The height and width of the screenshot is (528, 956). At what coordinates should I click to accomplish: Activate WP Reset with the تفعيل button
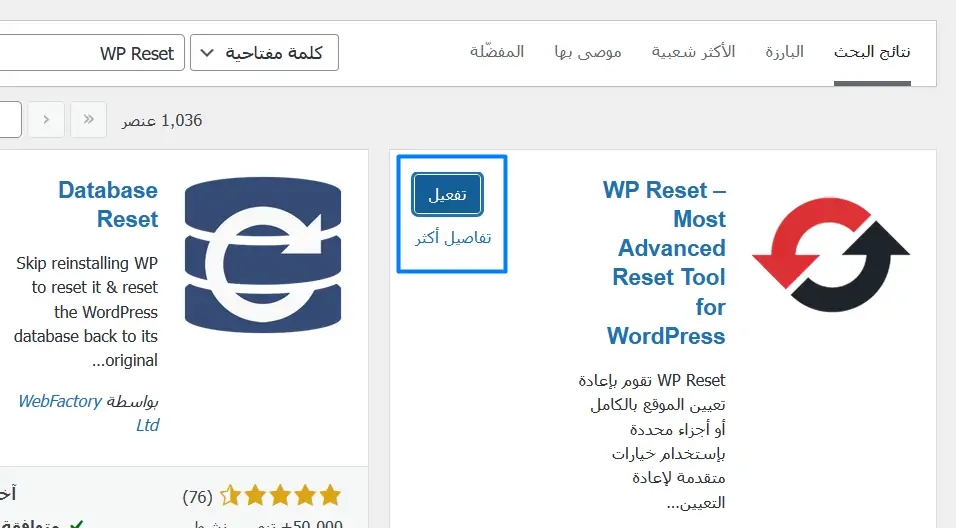[448, 194]
